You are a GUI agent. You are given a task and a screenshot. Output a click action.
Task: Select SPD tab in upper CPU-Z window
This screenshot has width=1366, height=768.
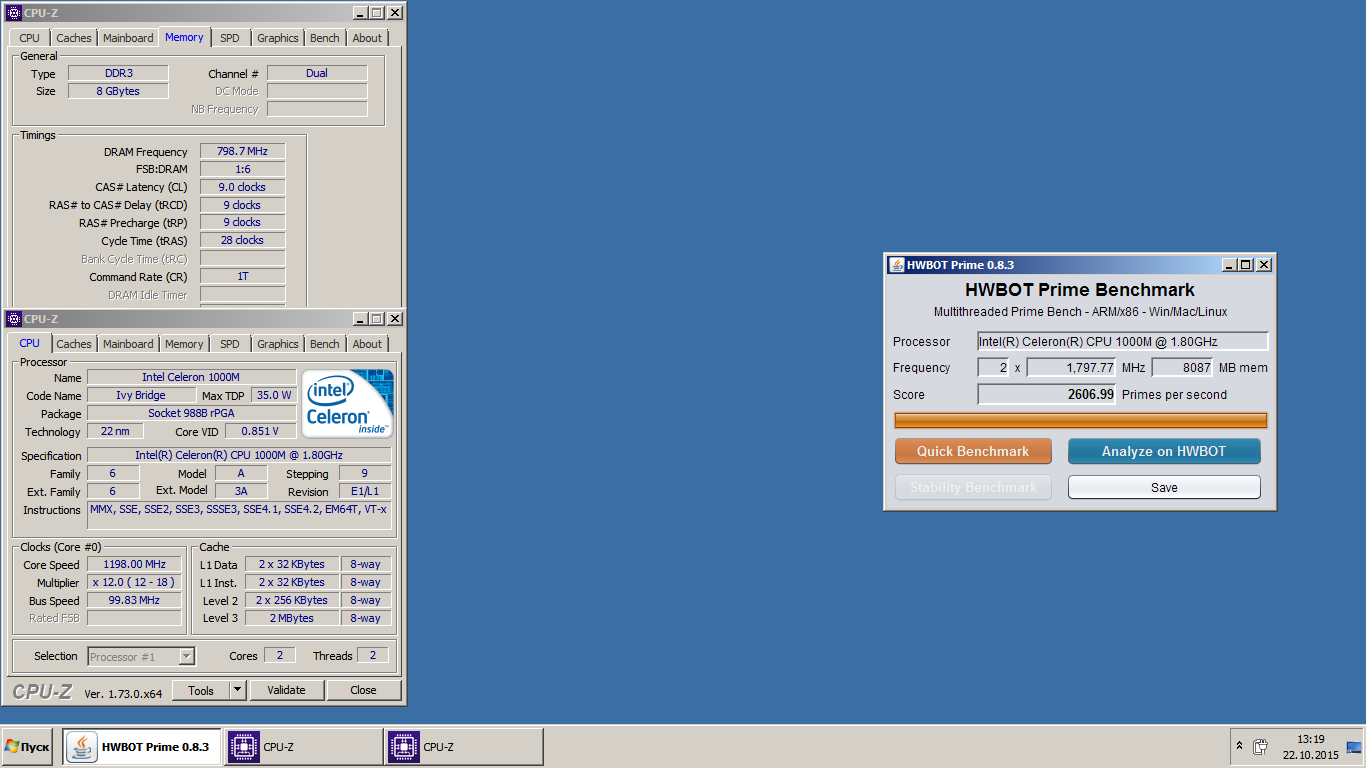pos(230,38)
